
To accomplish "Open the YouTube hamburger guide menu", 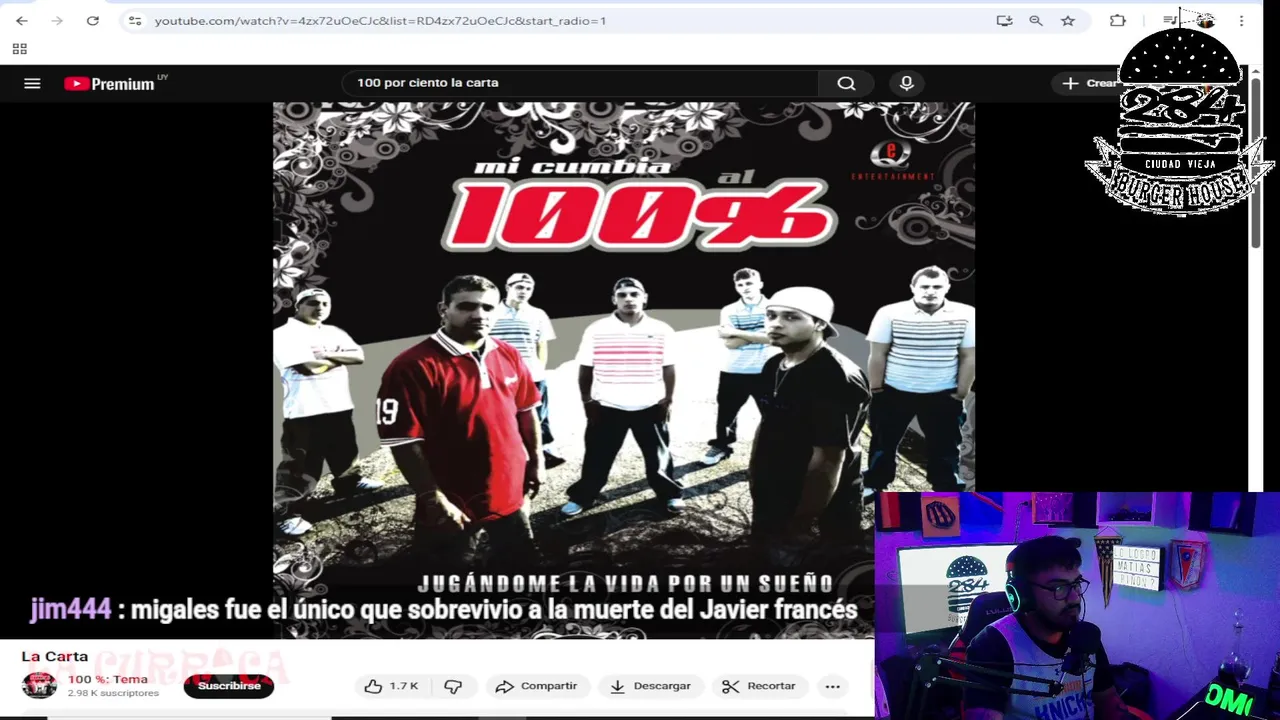I will click(32, 83).
